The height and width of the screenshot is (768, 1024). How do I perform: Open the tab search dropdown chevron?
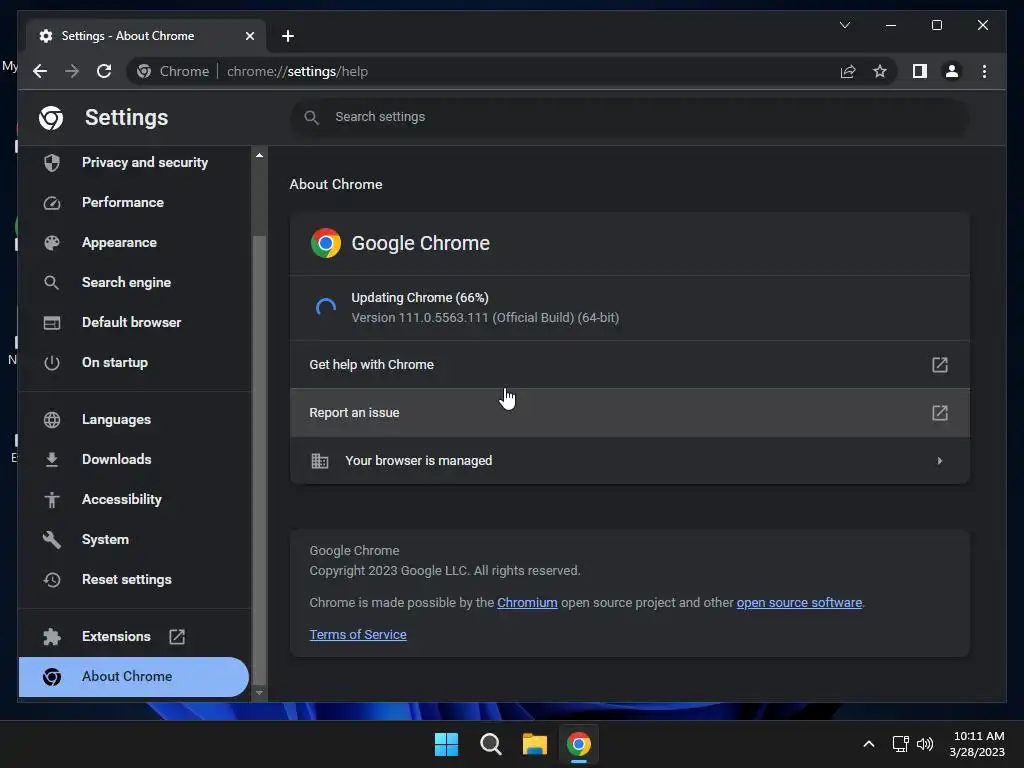pos(845,25)
